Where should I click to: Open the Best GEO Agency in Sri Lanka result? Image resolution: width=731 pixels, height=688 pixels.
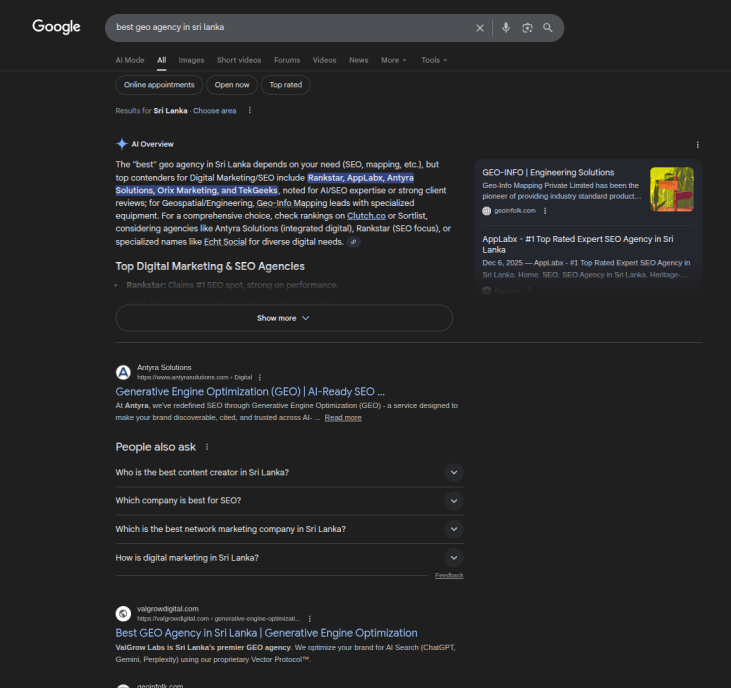pos(266,633)
